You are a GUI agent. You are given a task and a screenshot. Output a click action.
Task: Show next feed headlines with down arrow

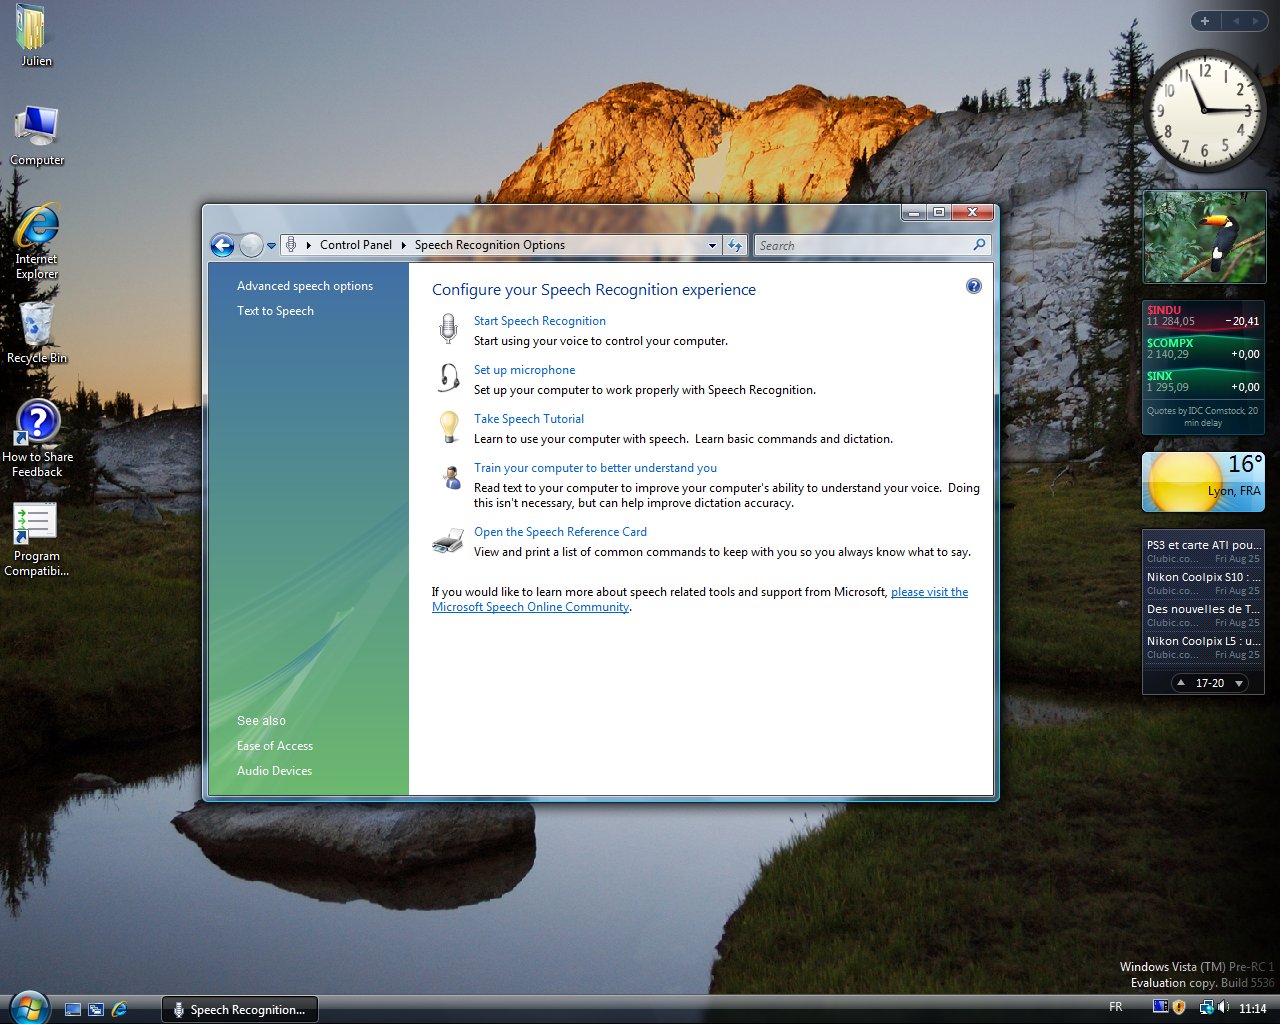click(1239, 683)
